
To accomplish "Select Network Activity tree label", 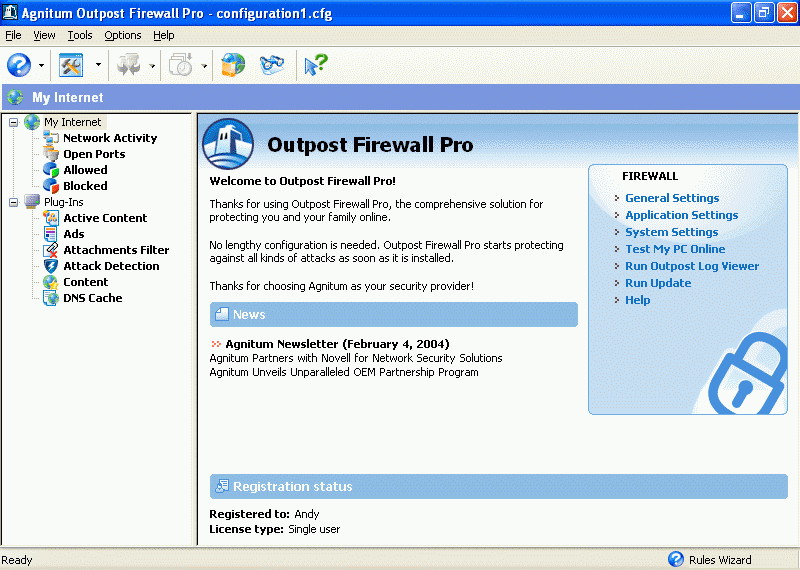I will [110, 138].
